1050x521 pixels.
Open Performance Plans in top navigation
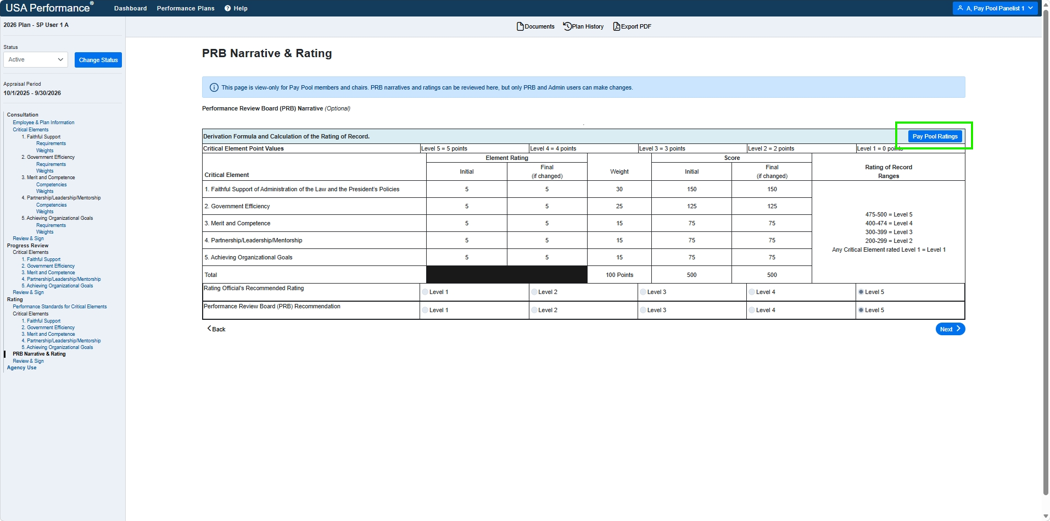click(x=185, y=8)
